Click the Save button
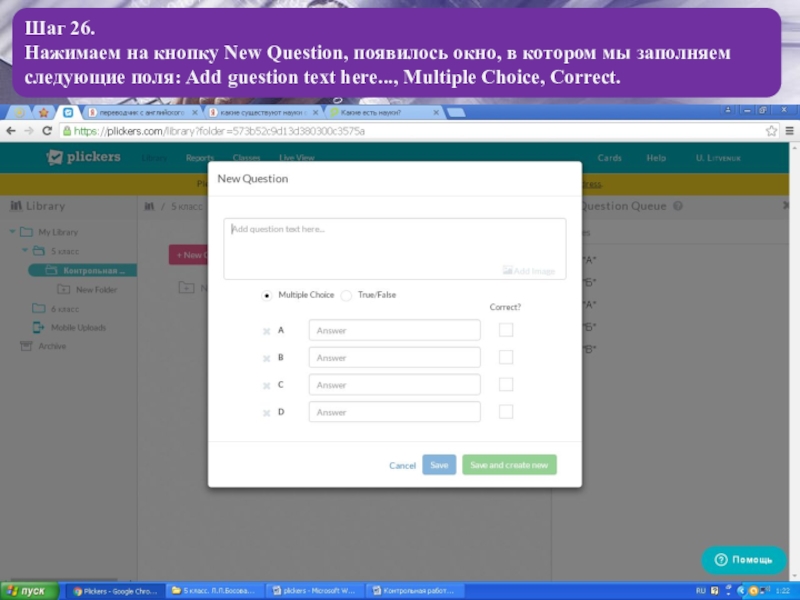This screenshot has height=600, width=800. point(439,465)
